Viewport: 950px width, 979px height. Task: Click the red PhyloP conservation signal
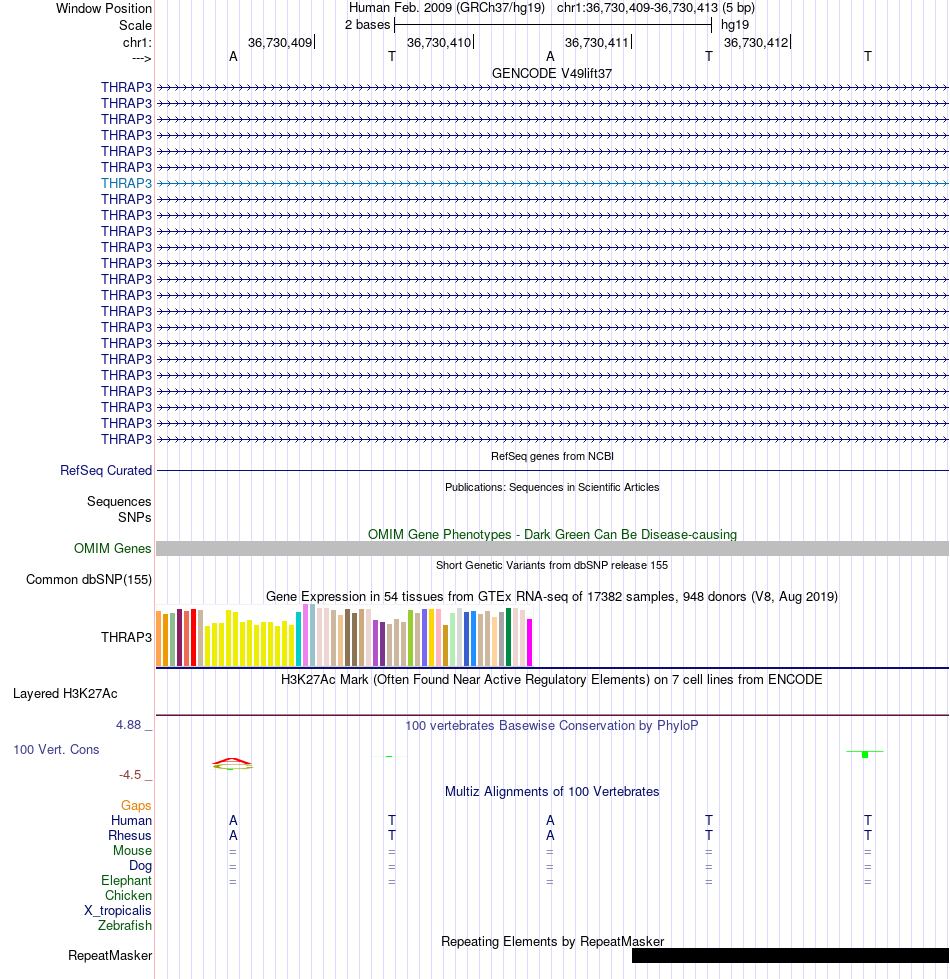coord(232,762)
